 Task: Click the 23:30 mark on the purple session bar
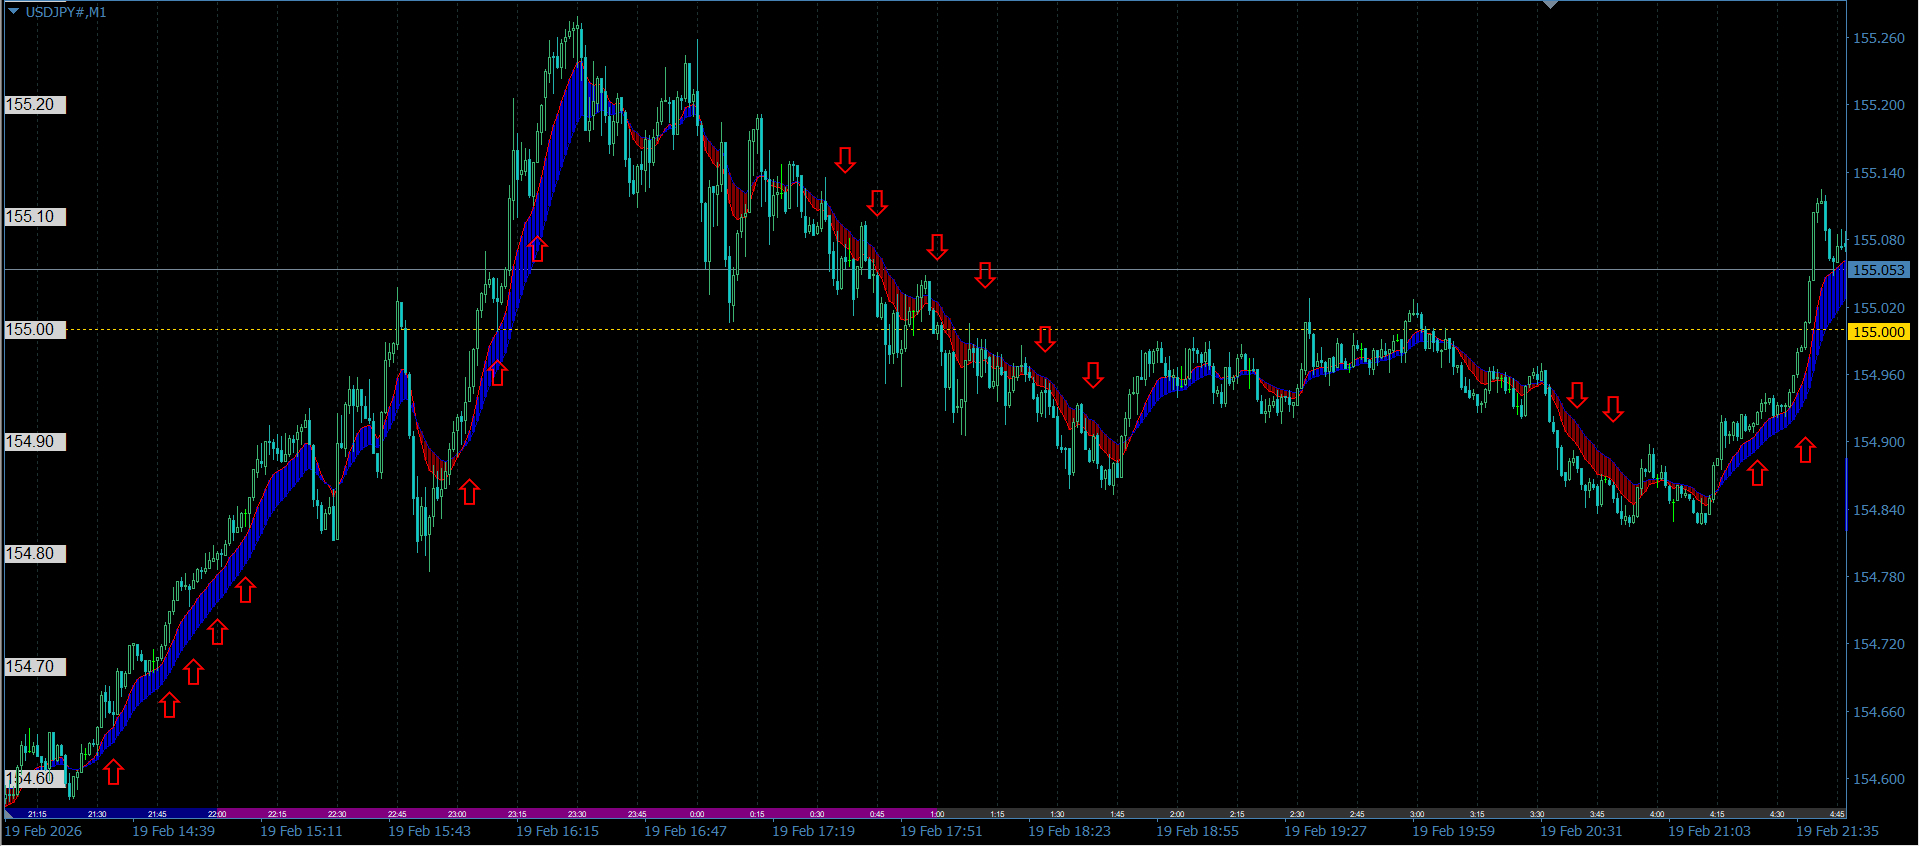click(577, 814)
